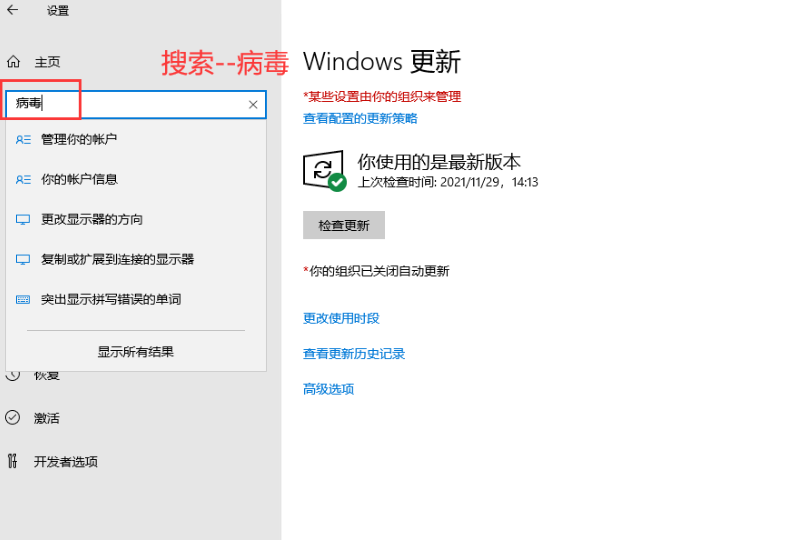This screenshot has height=540, width=810.
Task: Click the account icon beside 你的帐户信息
Action: coord(23,179)
